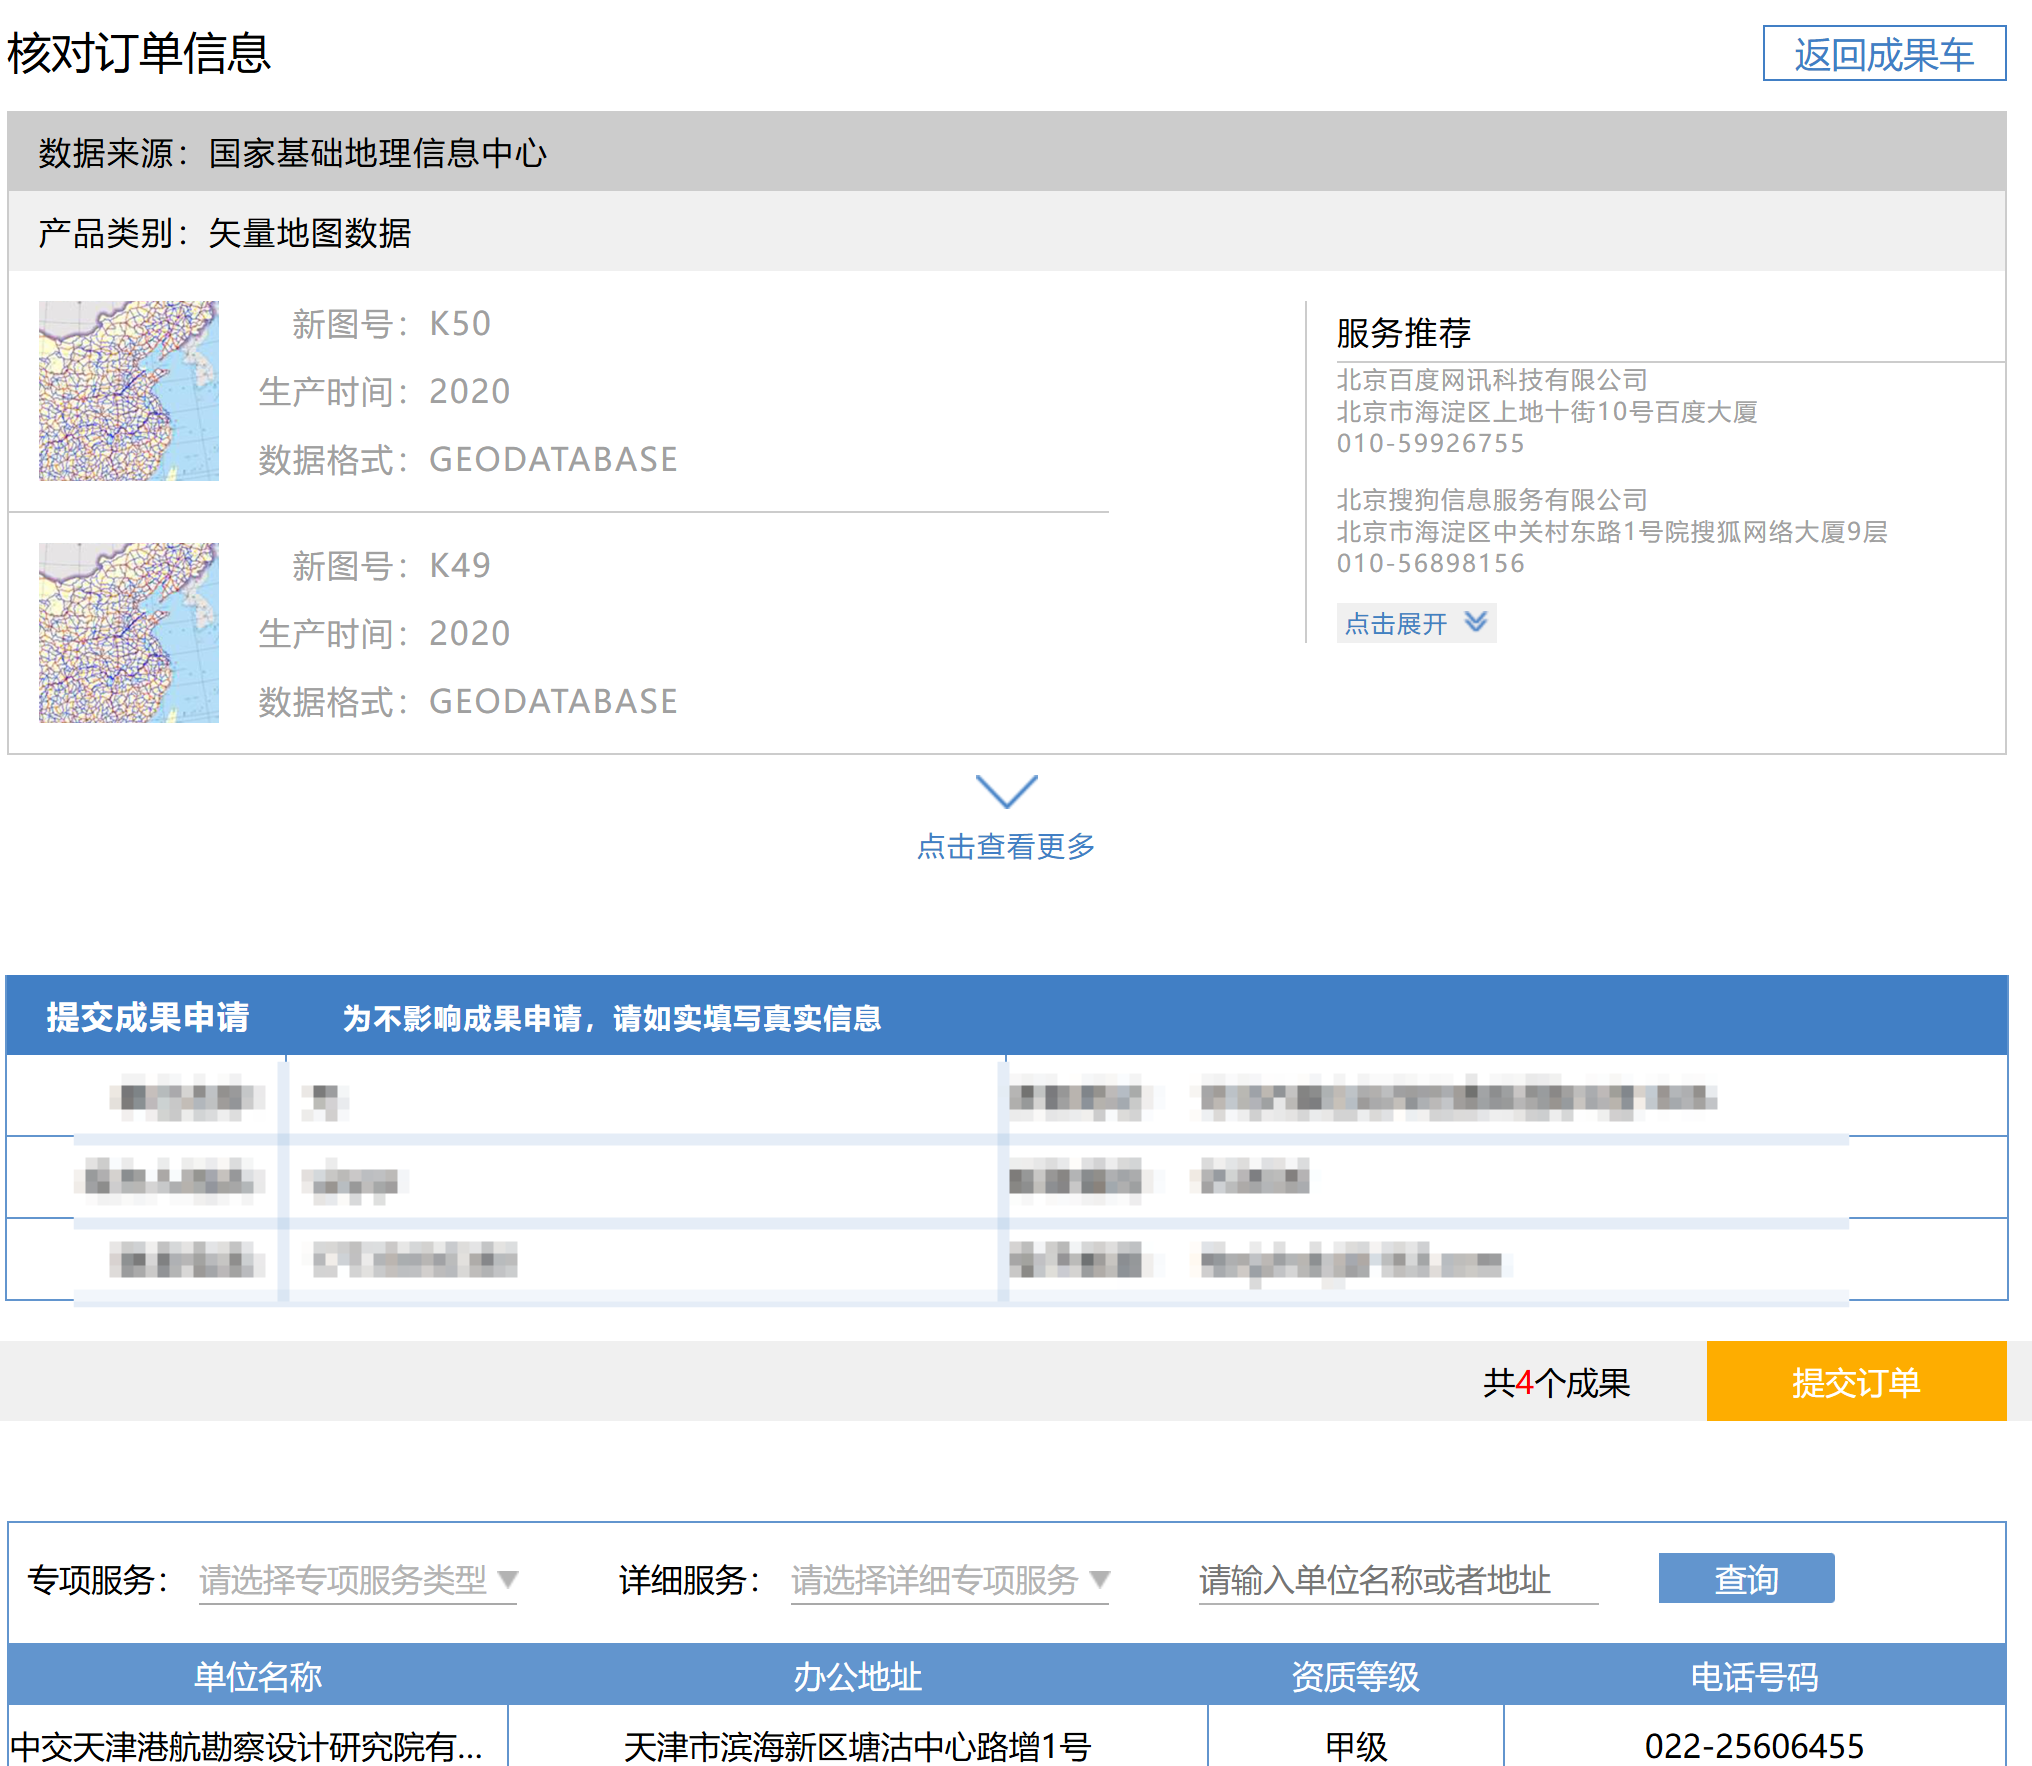Click the 北京搜狗信息服务有限公司 service entry

tap(1491, 500)
